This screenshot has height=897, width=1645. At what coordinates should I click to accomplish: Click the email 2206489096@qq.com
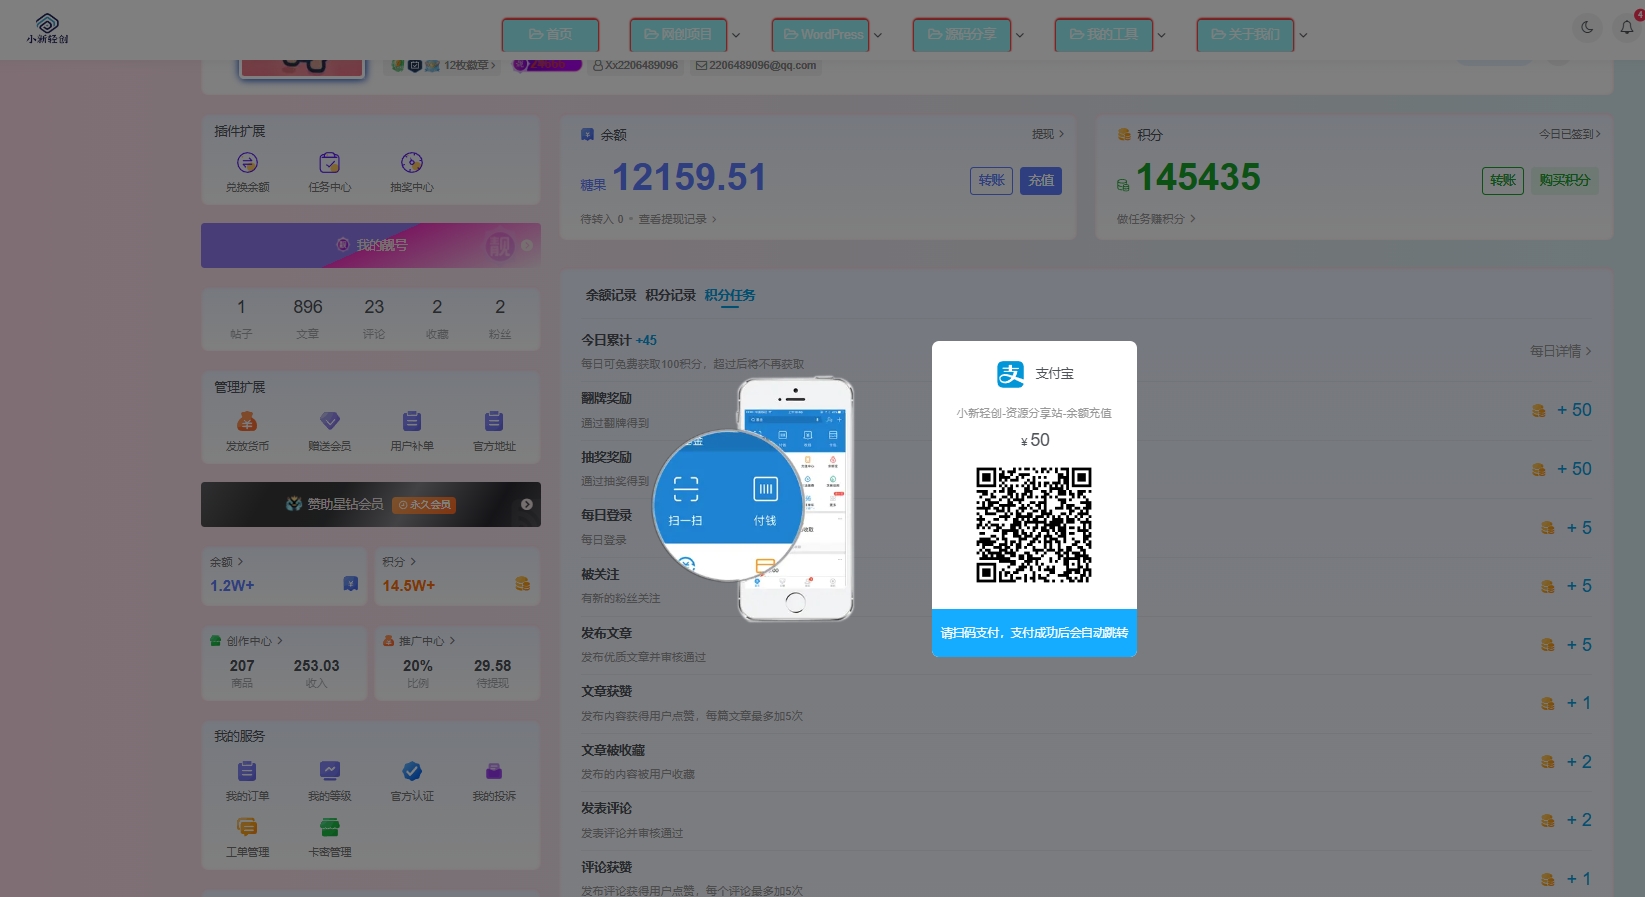pos(756,65)
